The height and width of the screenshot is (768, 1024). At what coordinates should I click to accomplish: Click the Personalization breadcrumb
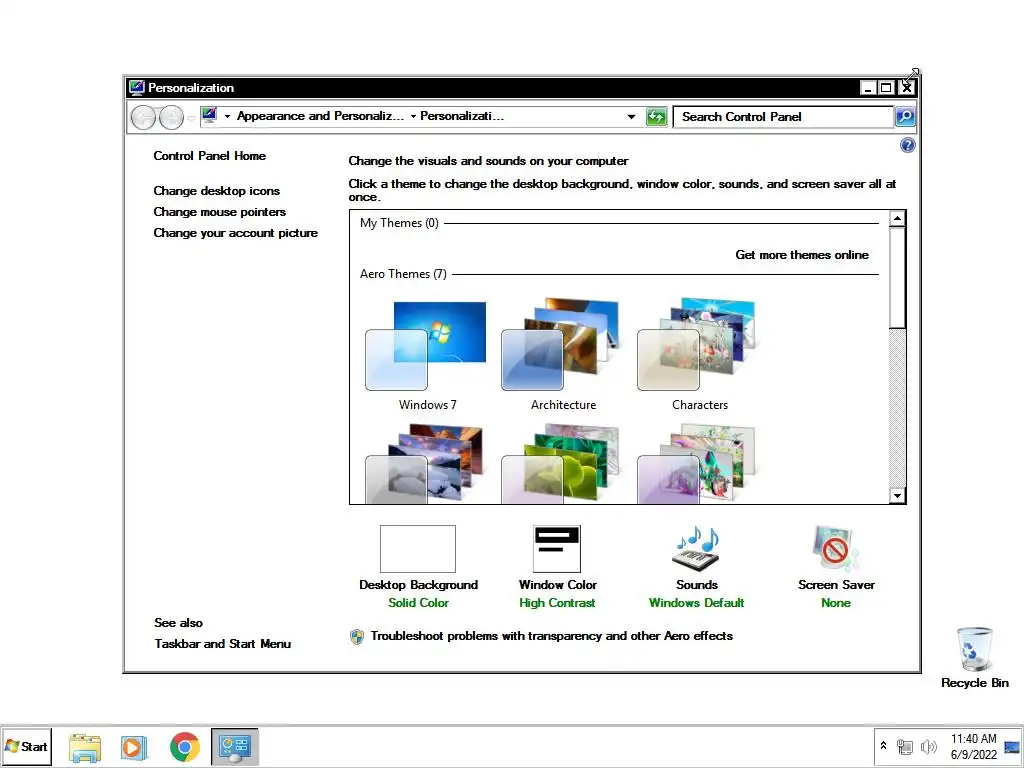[462, 116]
